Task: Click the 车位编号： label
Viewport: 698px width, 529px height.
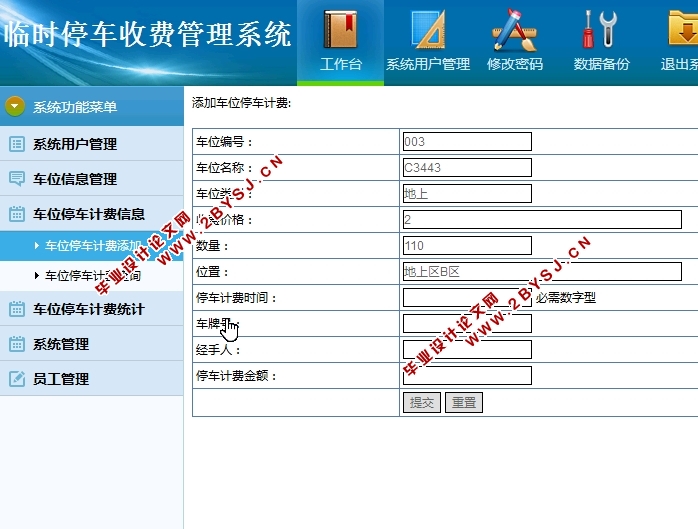Action: click(224, 142)
